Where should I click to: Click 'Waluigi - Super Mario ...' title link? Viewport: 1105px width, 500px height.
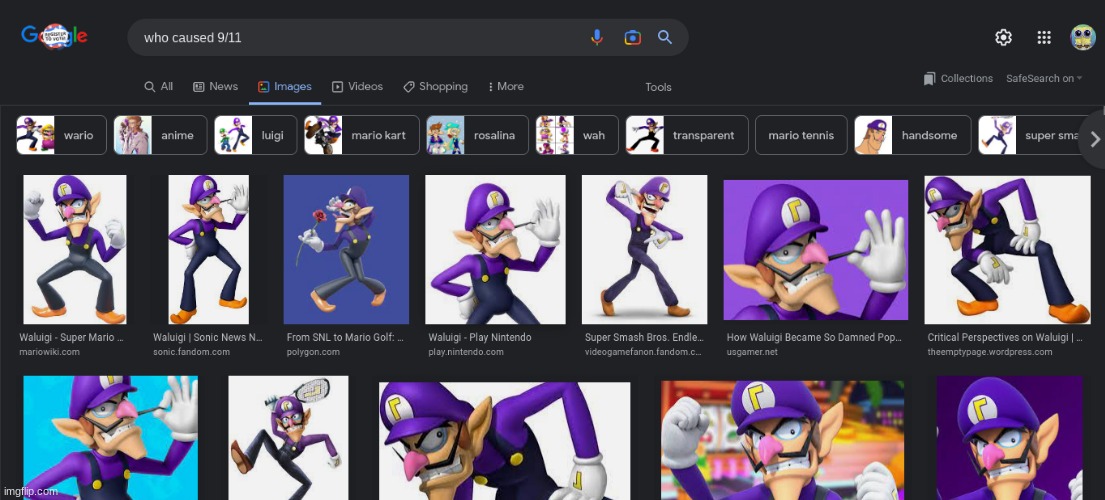tap(72, 337)
